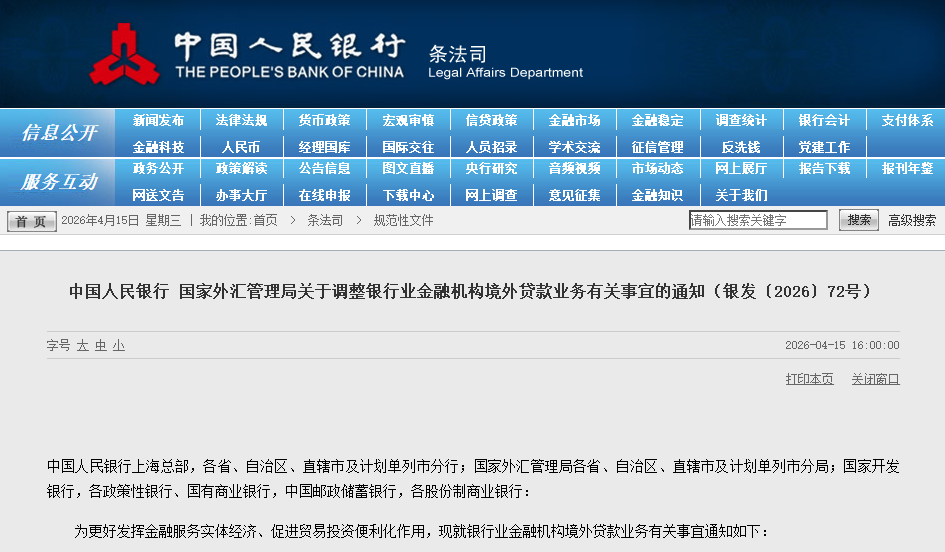Set font size to 小 (small)
Image resolution: width=945 pixels, height=552 pixels.
pos(119,345)
